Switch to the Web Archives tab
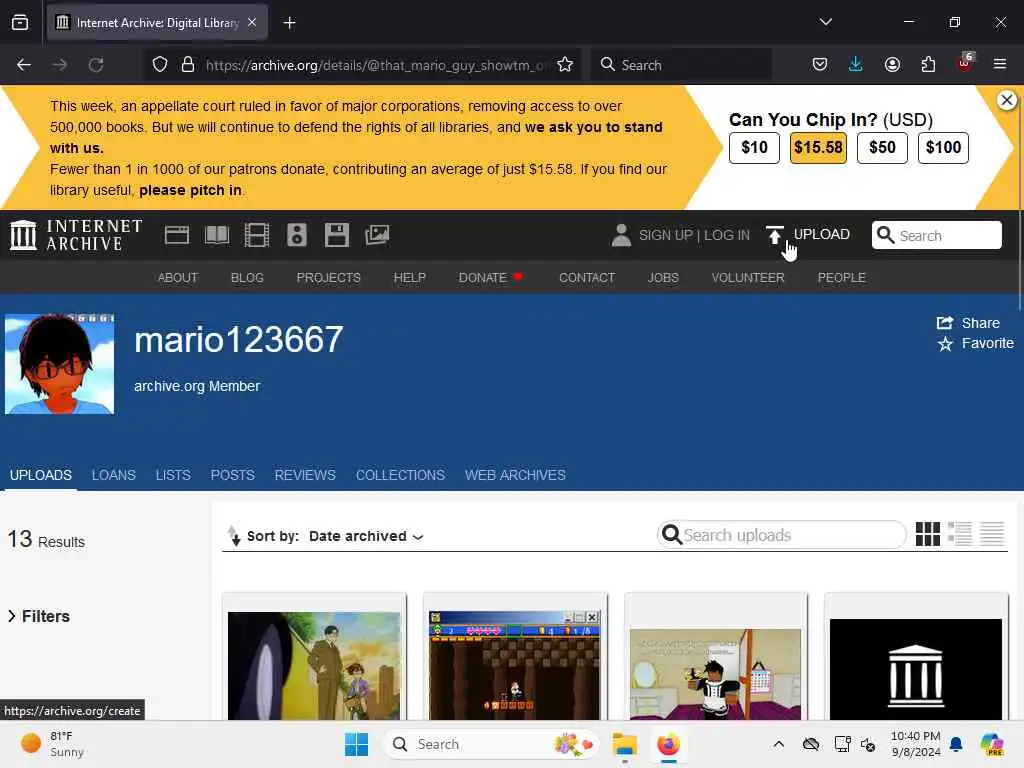1024x768 pixels. [x=515, y=475]
